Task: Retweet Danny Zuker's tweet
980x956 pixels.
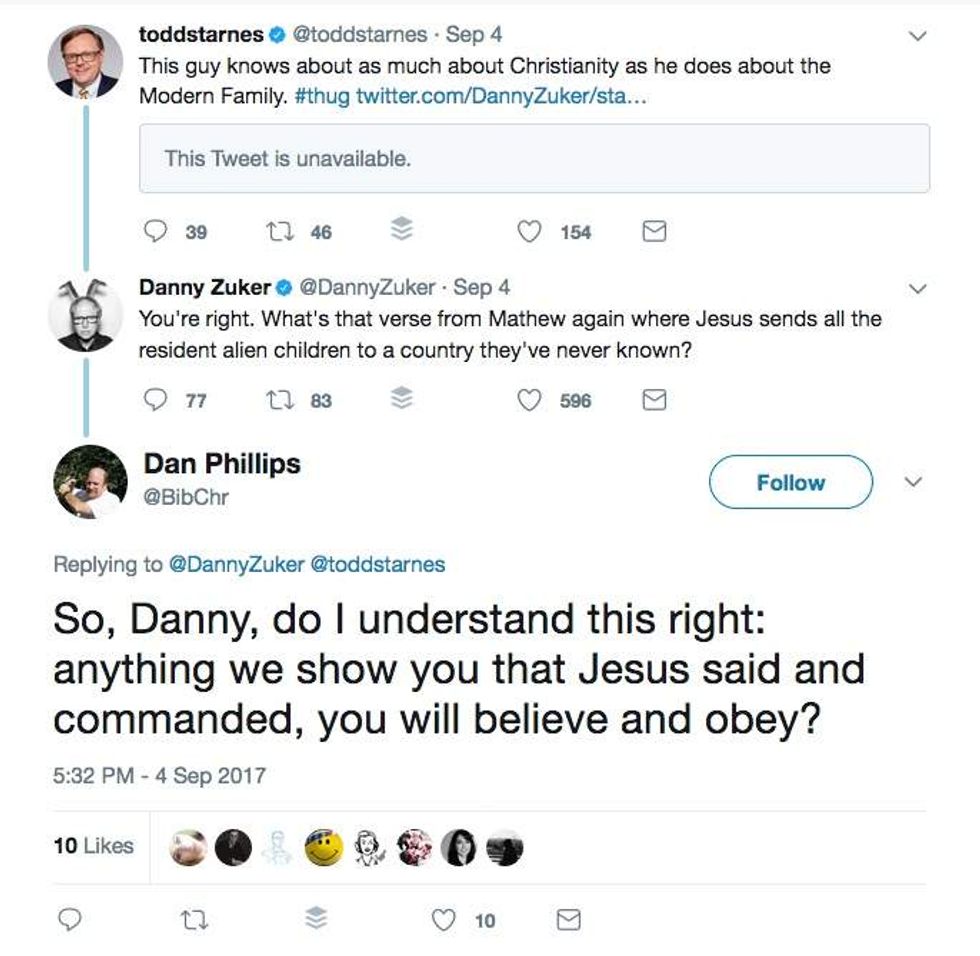Action: pos(277,401)
